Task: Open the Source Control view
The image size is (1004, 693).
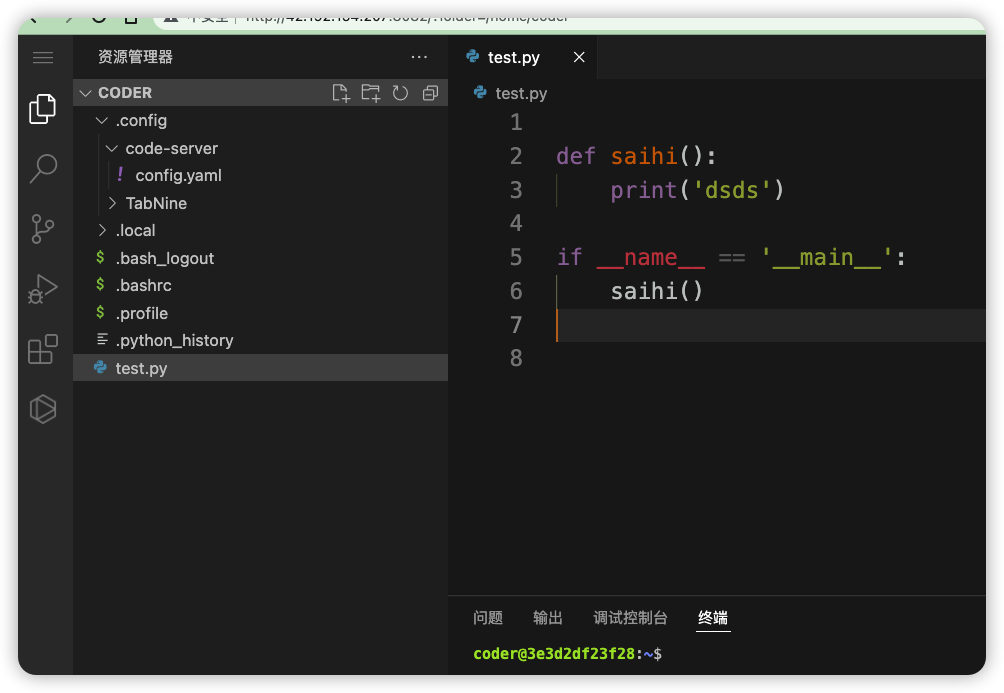Action: coord(43,229)
